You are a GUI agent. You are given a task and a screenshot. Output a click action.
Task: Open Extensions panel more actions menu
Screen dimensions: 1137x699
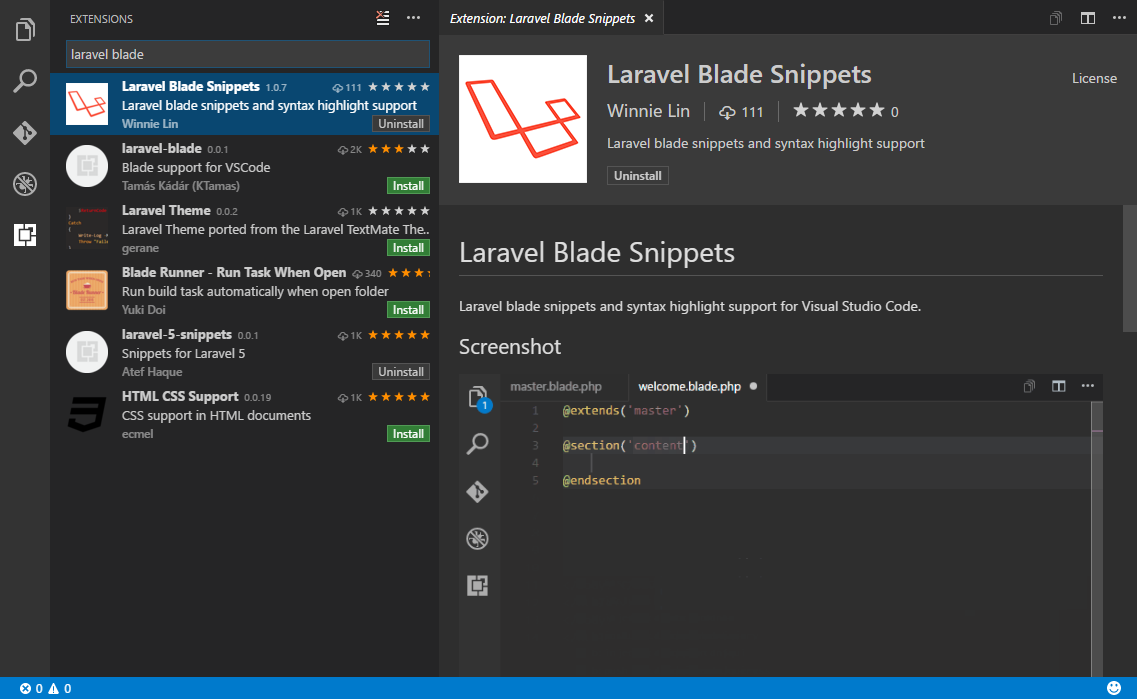(413, 18)
